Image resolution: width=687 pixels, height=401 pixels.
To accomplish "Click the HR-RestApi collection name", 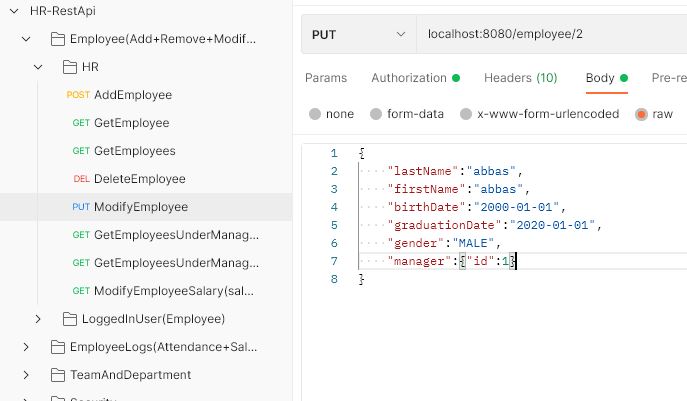I will click(63, 11).
